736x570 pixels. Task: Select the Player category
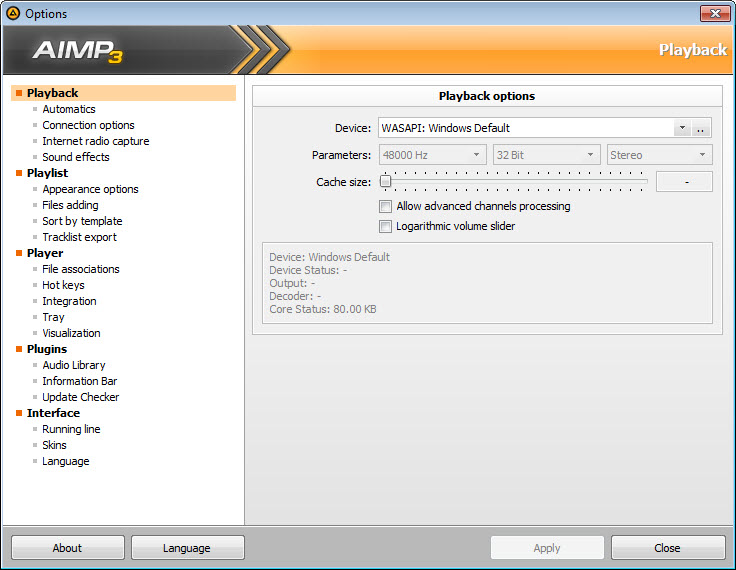tap(45, 253)
